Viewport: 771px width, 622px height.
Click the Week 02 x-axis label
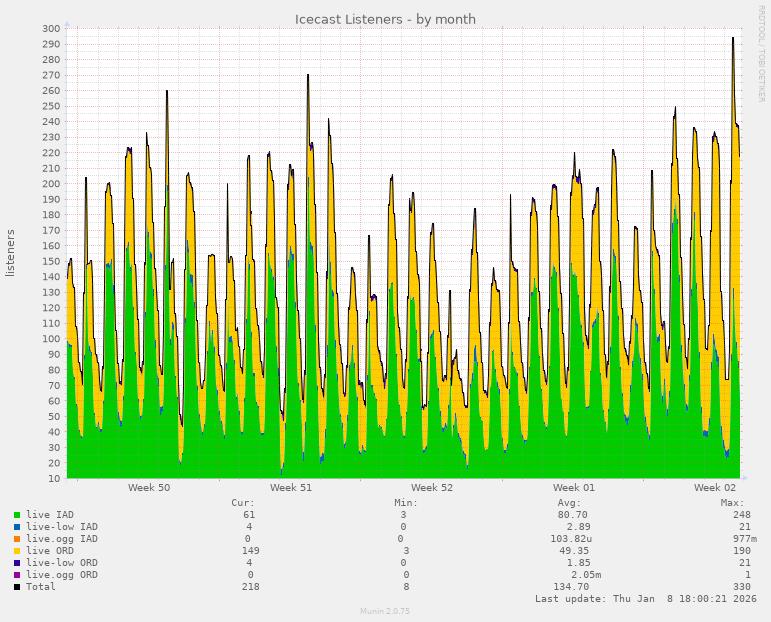(715, 488)
